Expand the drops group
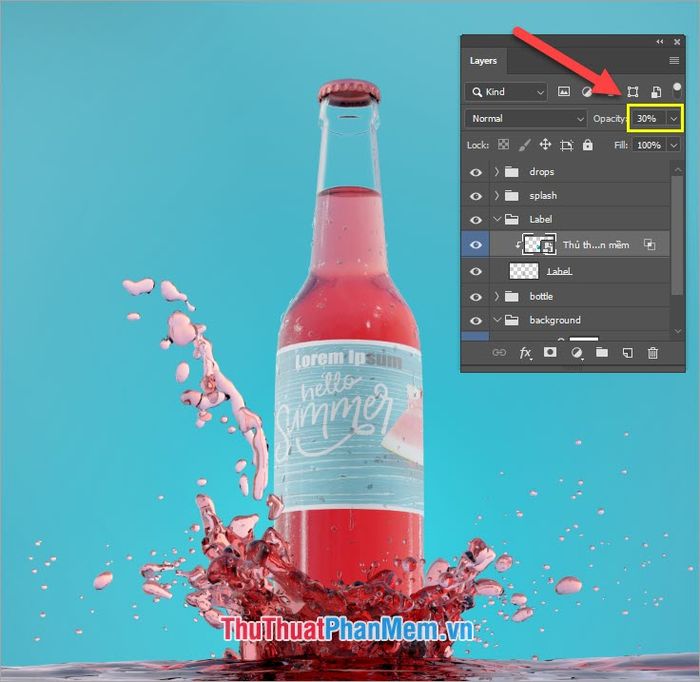The image size is (700, 682). click(x=496, y=172)
